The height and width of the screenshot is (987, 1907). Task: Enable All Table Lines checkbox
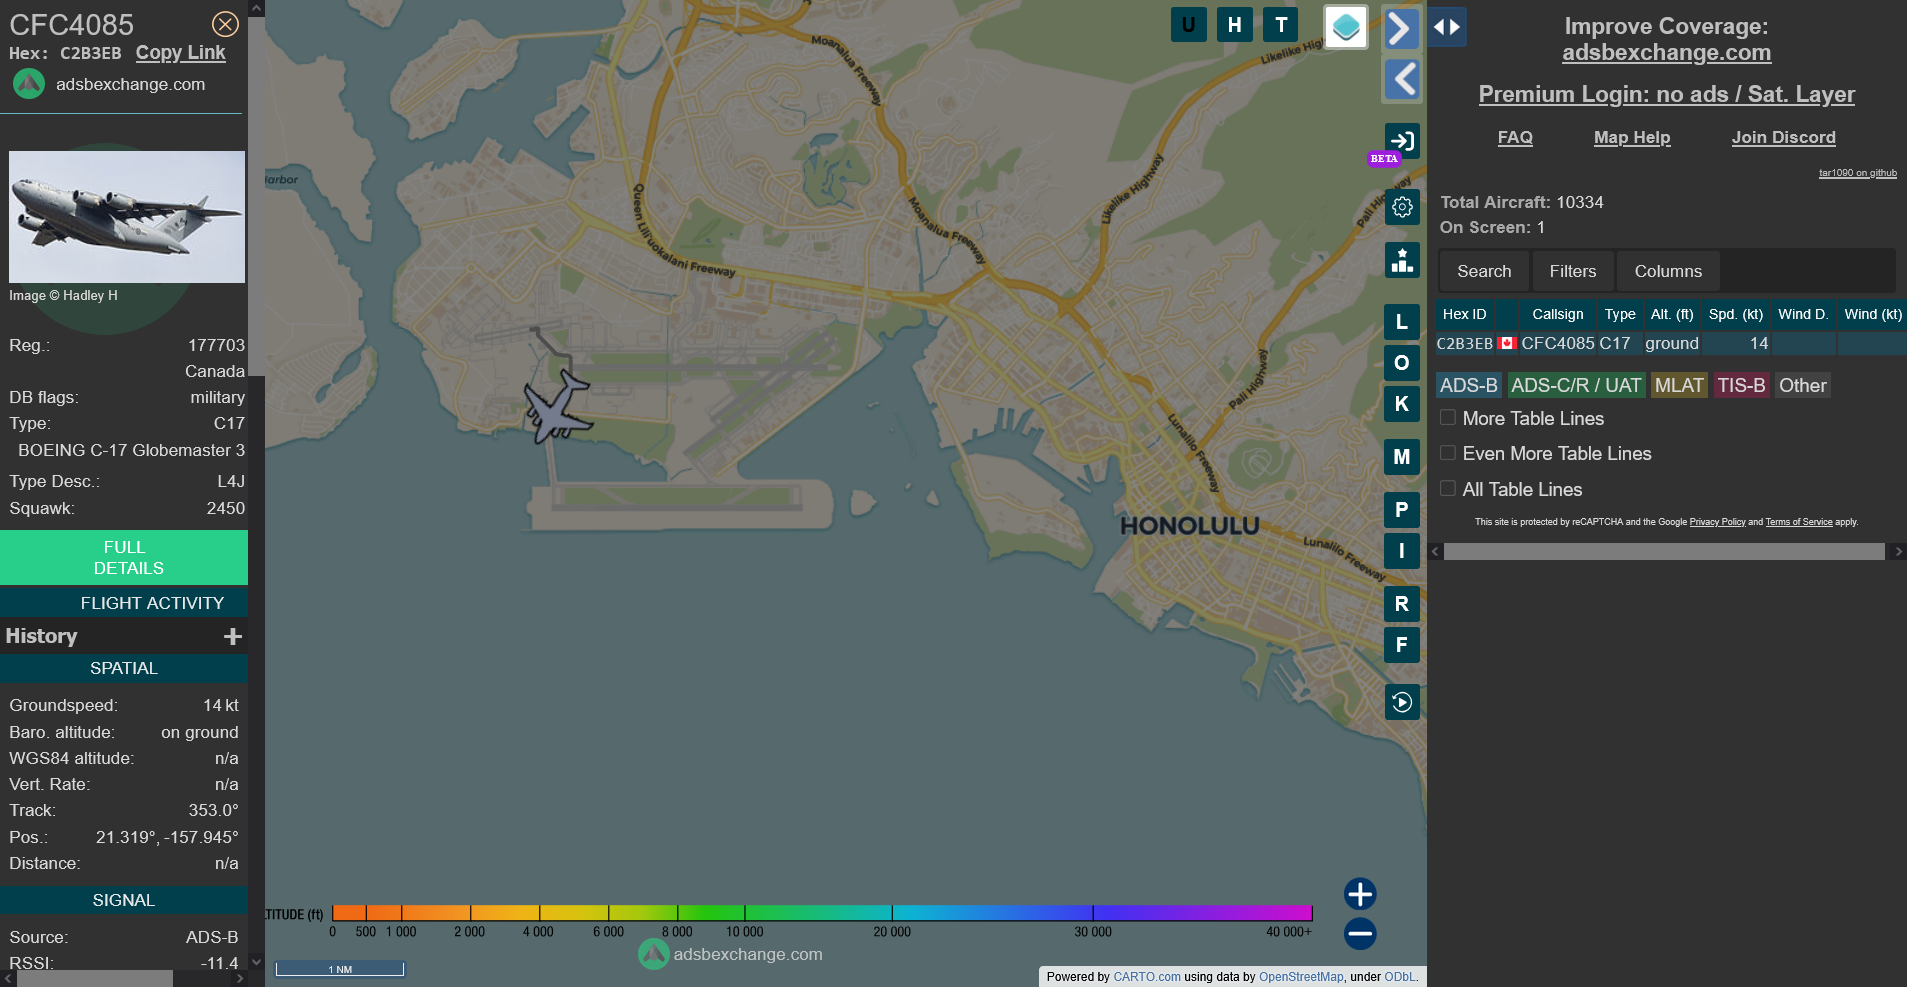pyautogui.click(x=1447, y=488)
